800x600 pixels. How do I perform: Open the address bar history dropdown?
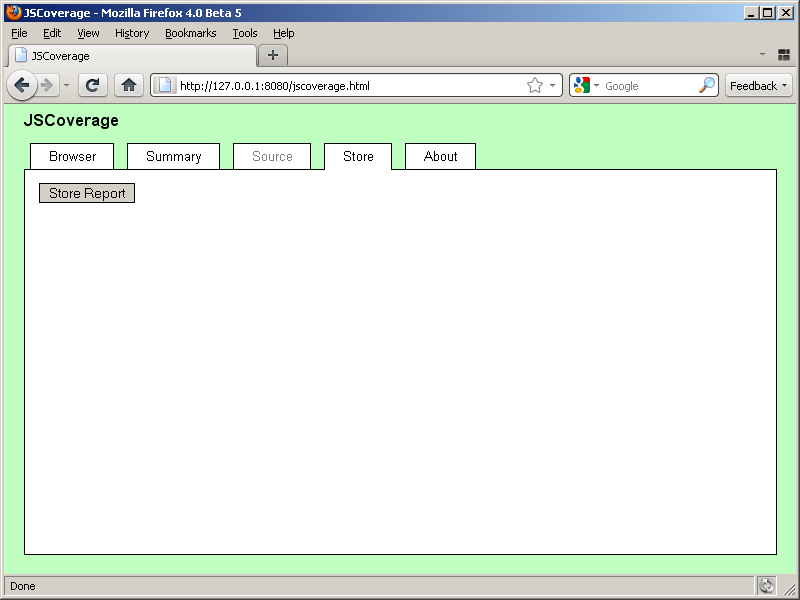[x=552, y=85]
